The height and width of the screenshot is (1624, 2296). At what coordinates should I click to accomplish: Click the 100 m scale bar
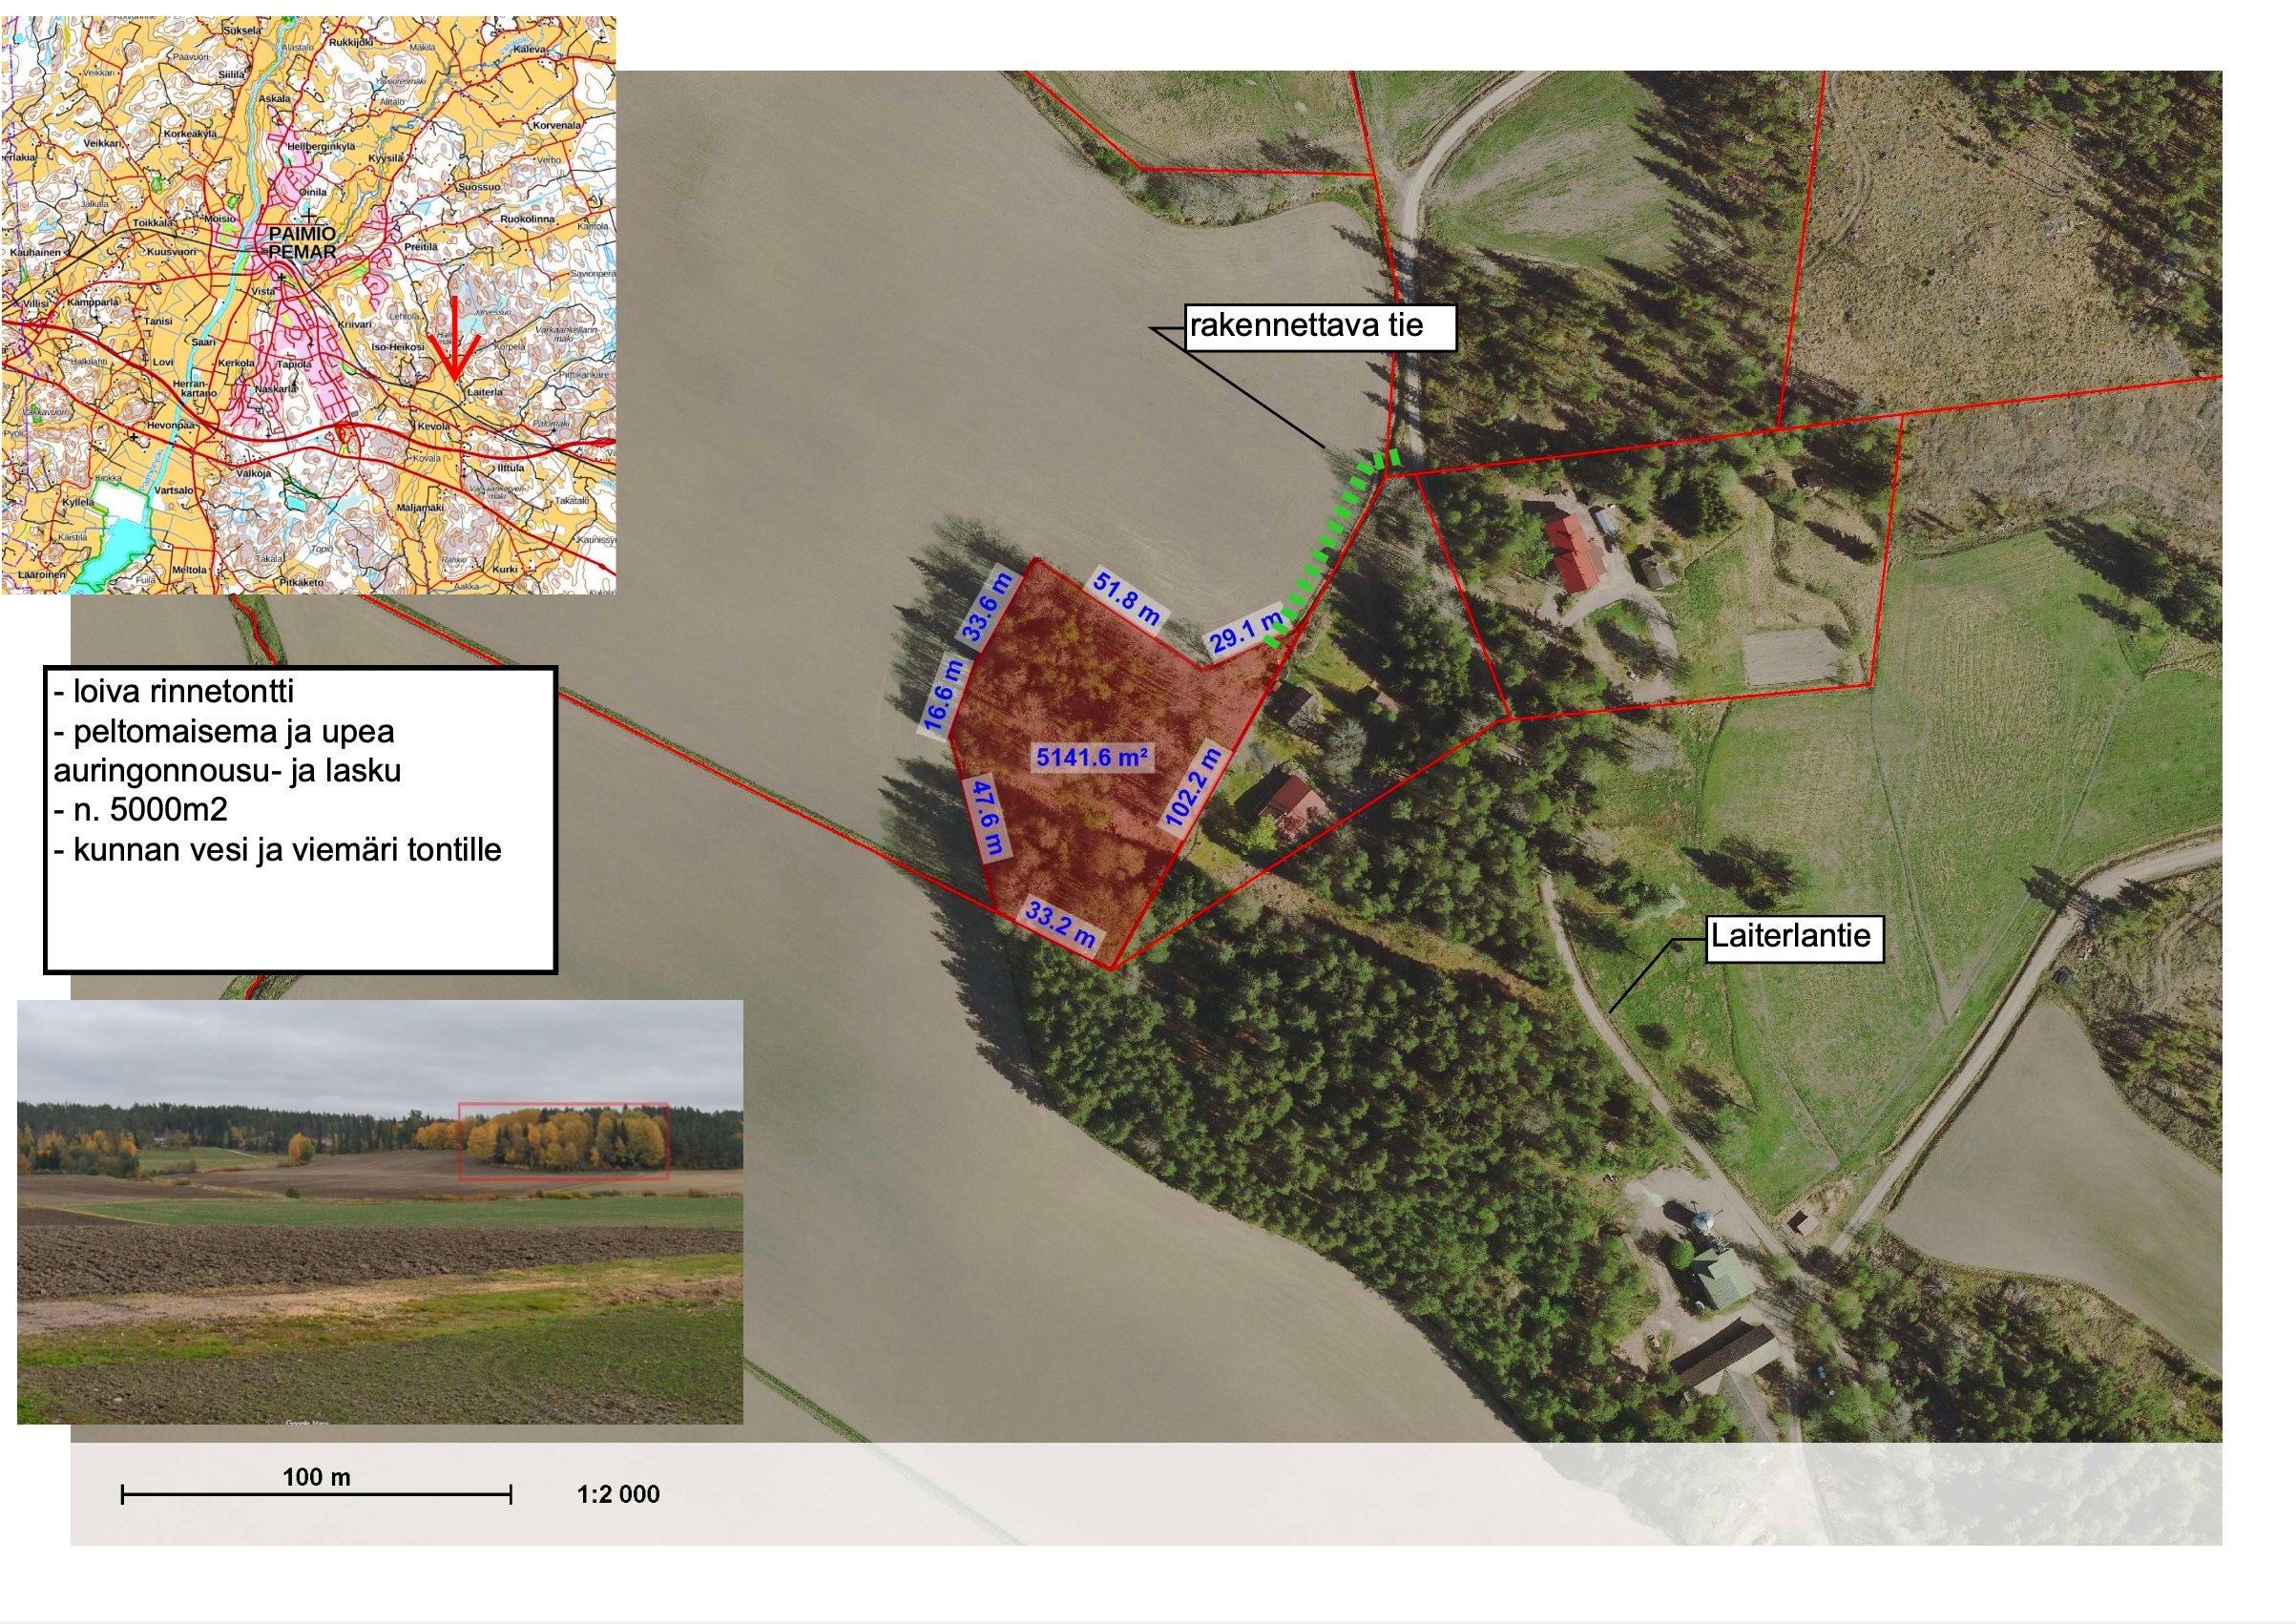click(x=316, y=1495)
